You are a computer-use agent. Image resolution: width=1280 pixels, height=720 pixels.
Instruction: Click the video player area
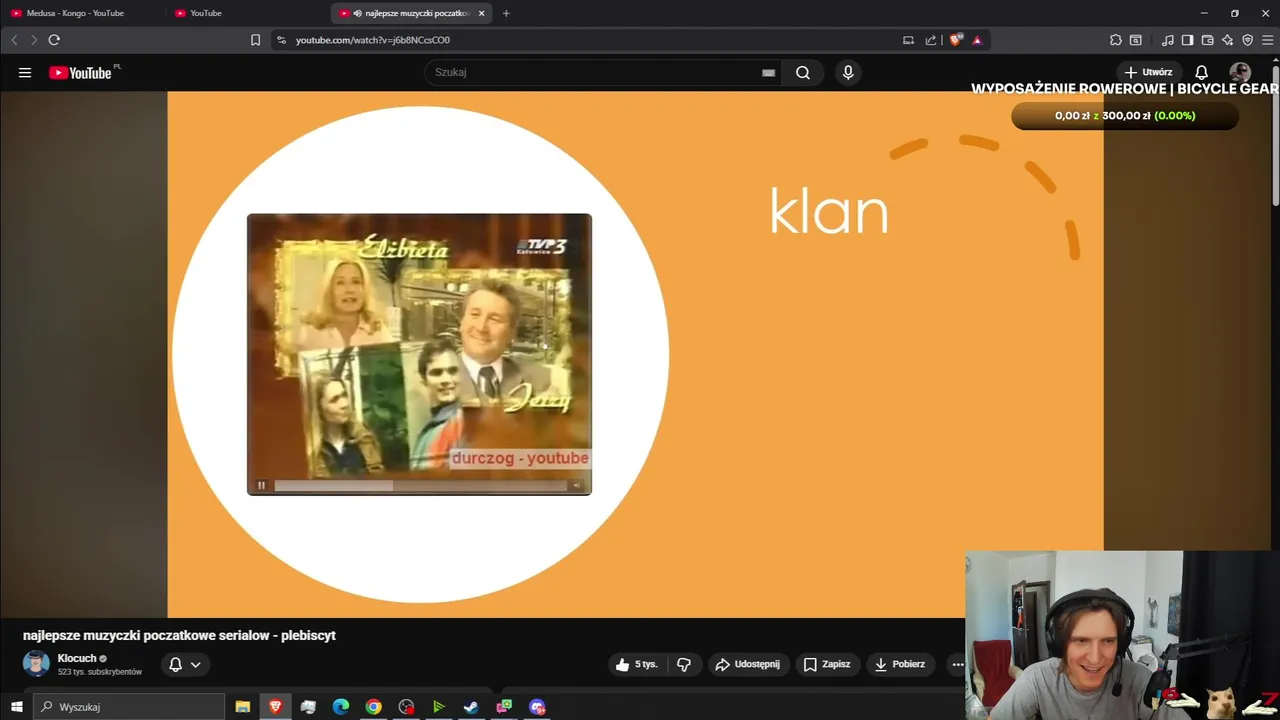click(635, 354)
